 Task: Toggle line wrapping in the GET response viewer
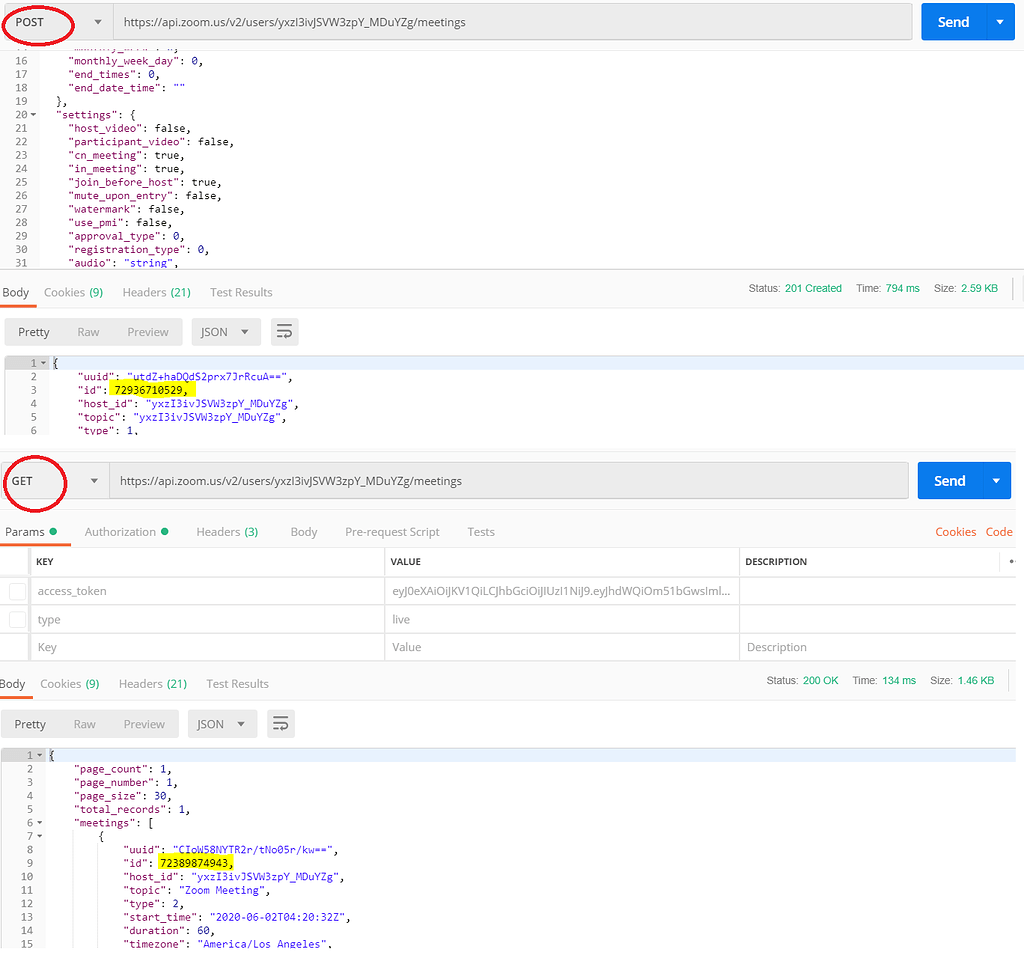tap(281, 723)
